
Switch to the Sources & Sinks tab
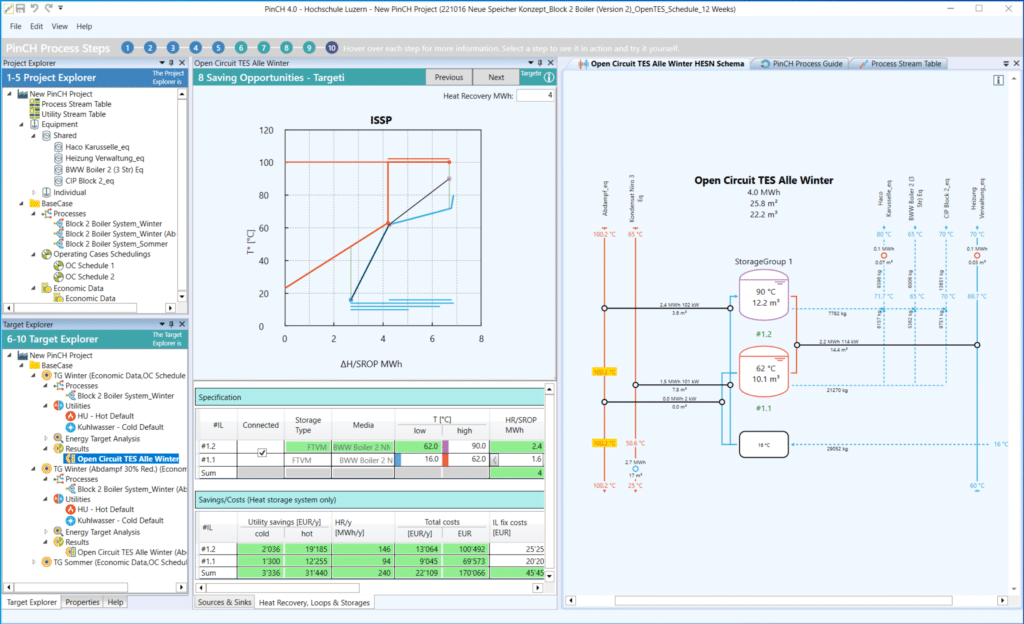[224, 602]
